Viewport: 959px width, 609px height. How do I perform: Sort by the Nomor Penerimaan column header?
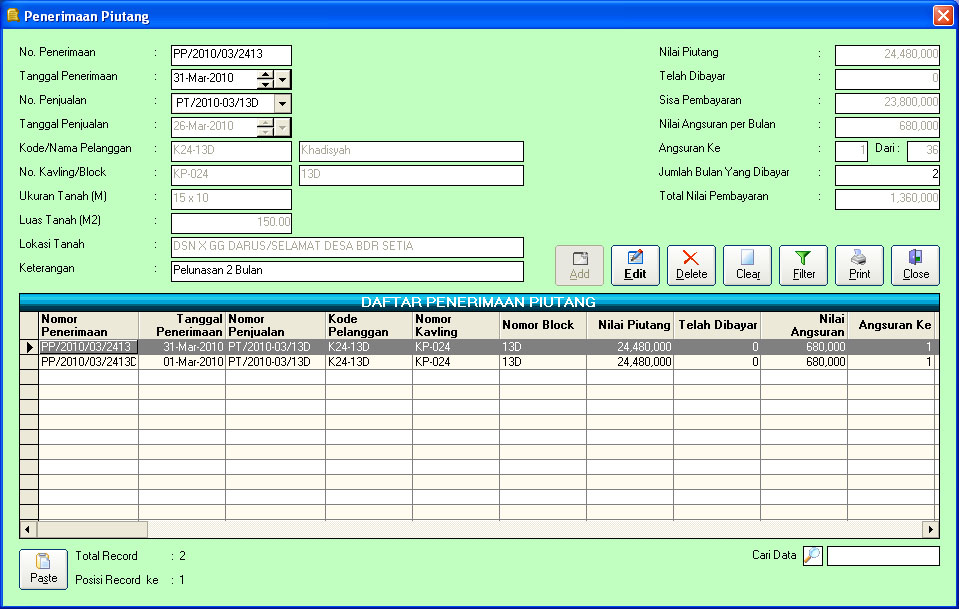(87, 325)
